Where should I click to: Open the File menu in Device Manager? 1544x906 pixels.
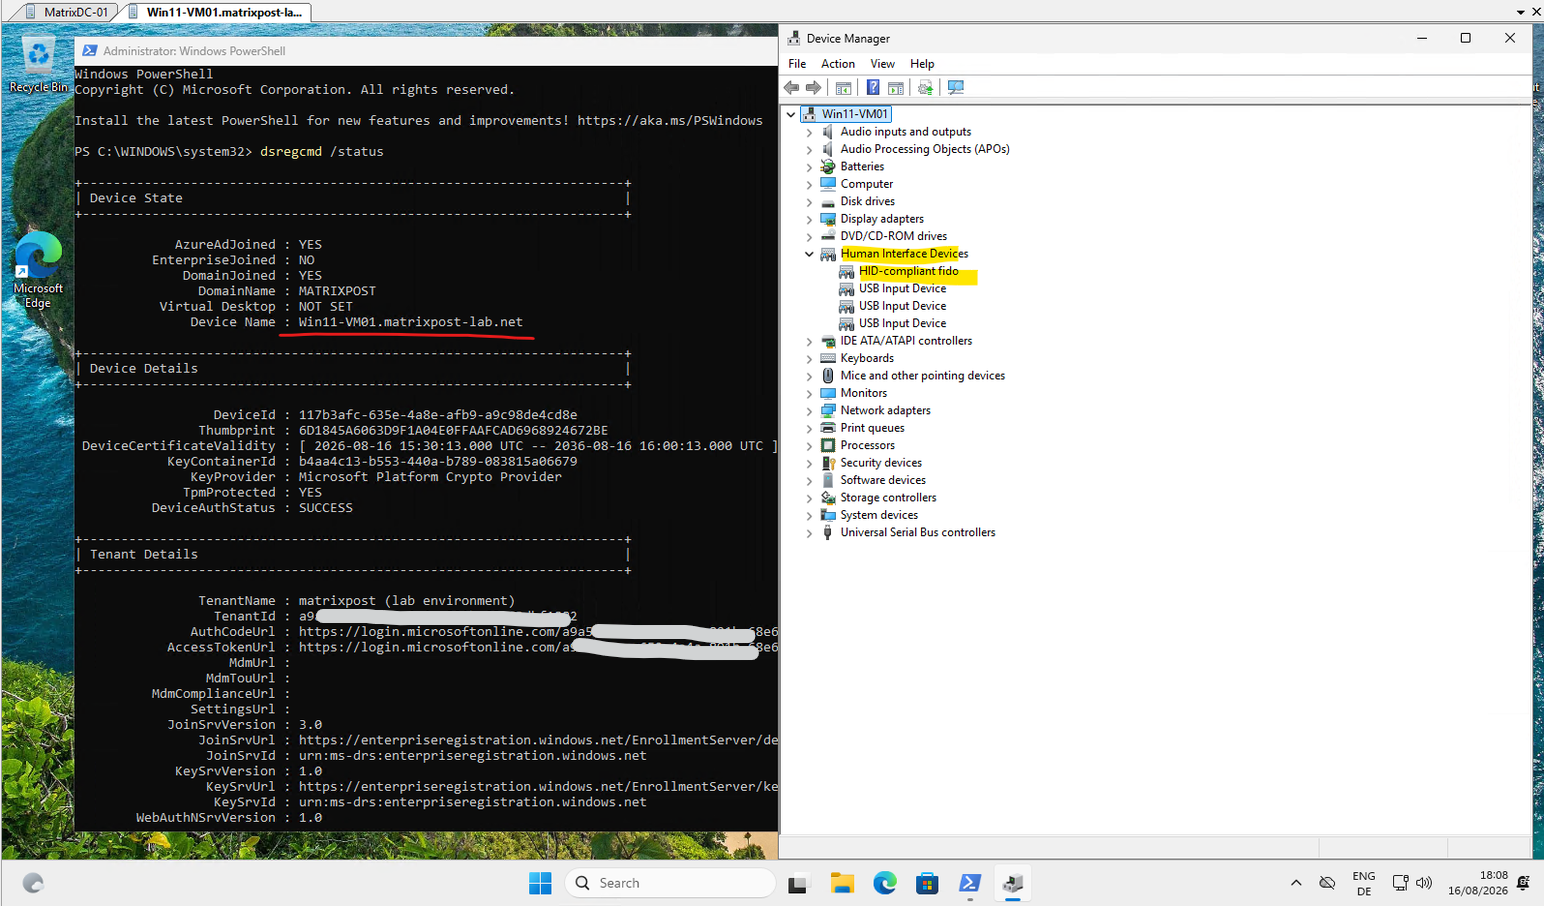[x=797, y=64]
